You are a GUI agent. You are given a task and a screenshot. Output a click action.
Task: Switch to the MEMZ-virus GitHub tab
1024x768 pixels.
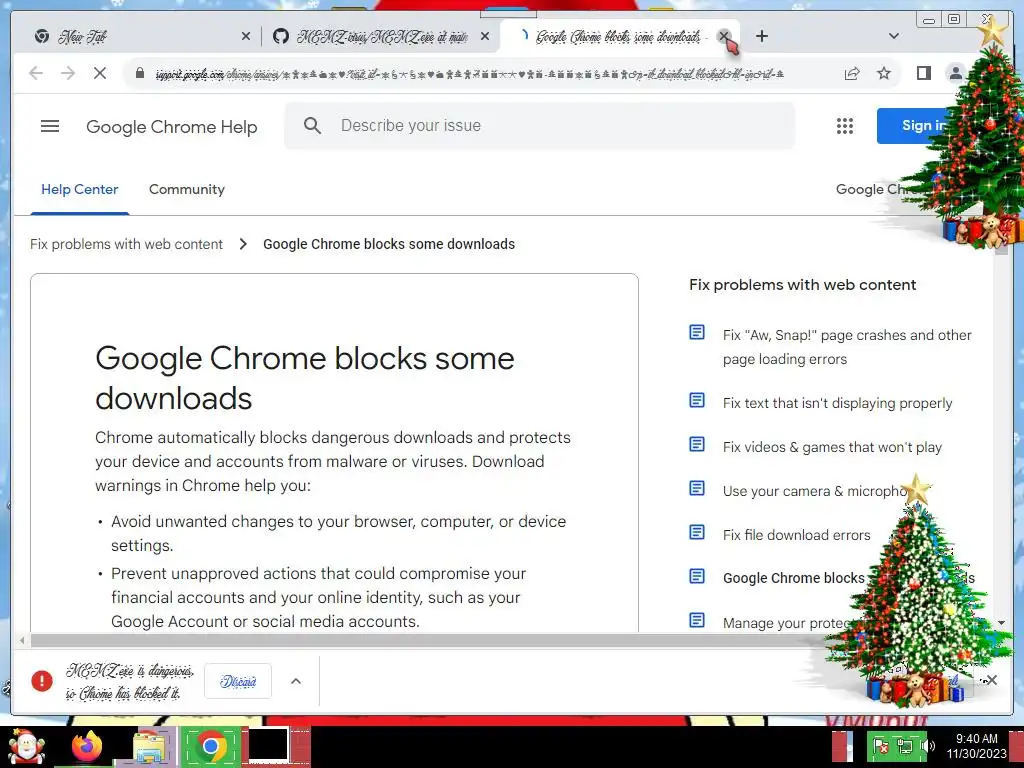pyautogui.click(x=381, y=37)
